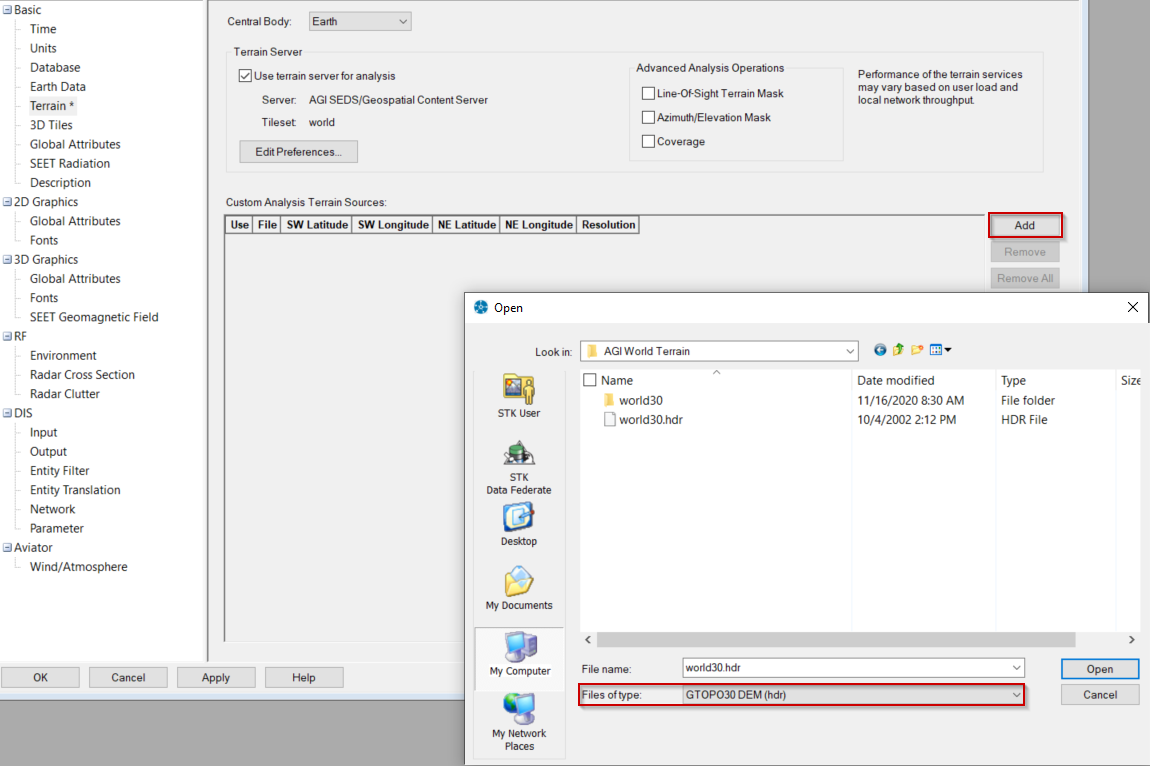Enable Line-Of-Sight Terrain Mask checkbox

coord(648,94)
